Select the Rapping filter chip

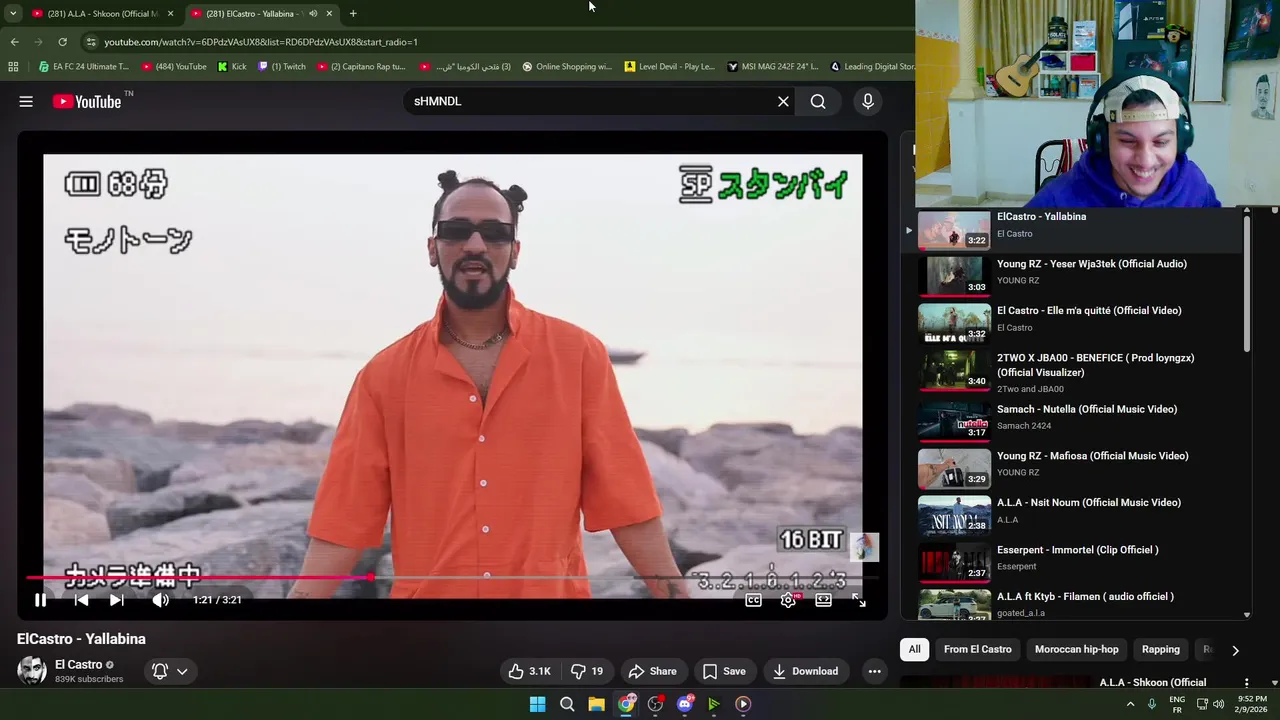pyautogui.click(x=1160, y=649)
